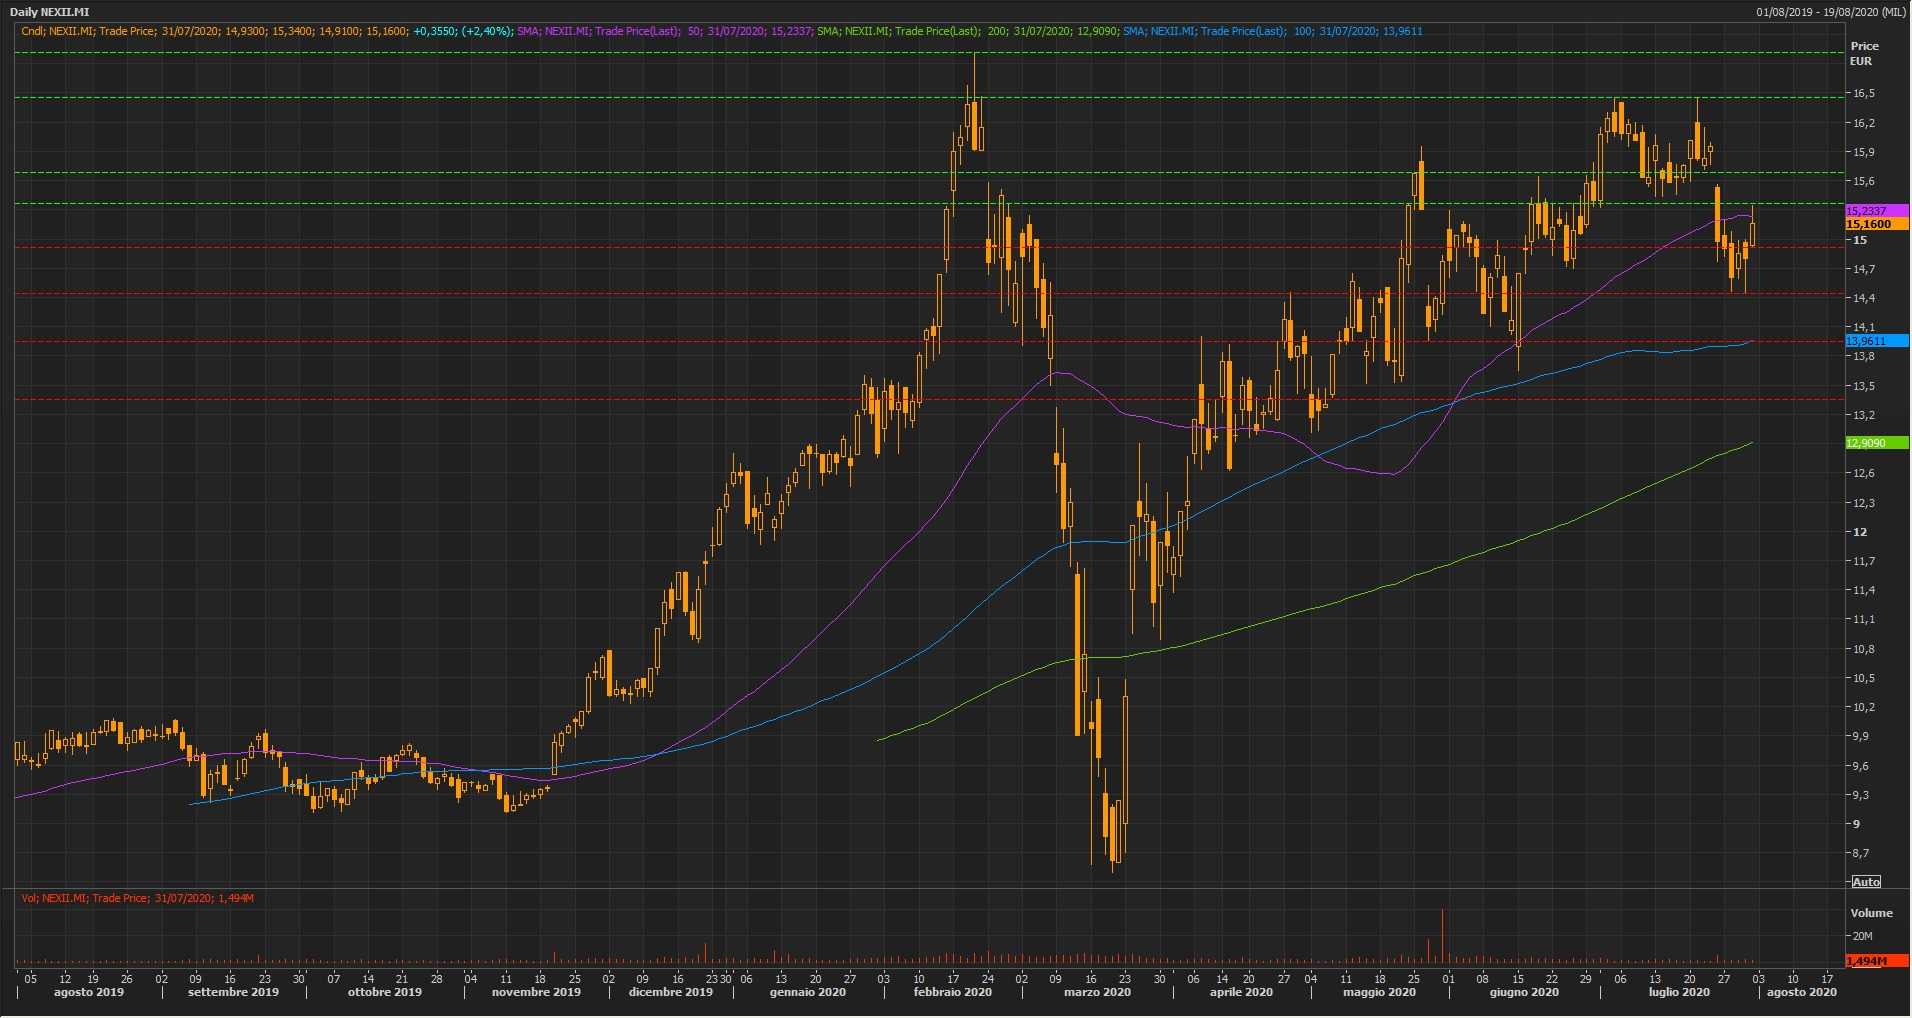Select the Cndl NEXII.MI candlestick legend entry

click(267, 31)
